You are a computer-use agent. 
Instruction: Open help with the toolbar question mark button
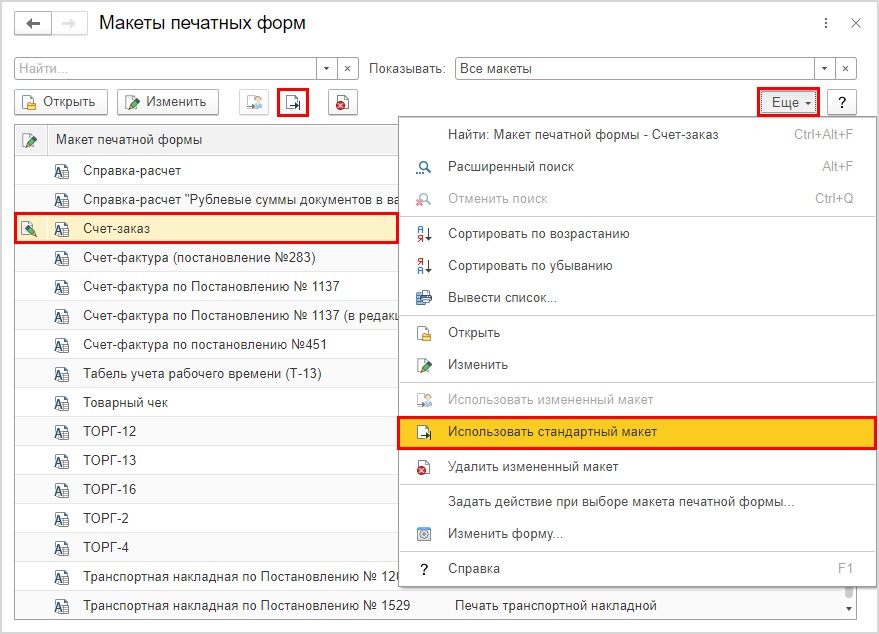(x=841, y=103)
